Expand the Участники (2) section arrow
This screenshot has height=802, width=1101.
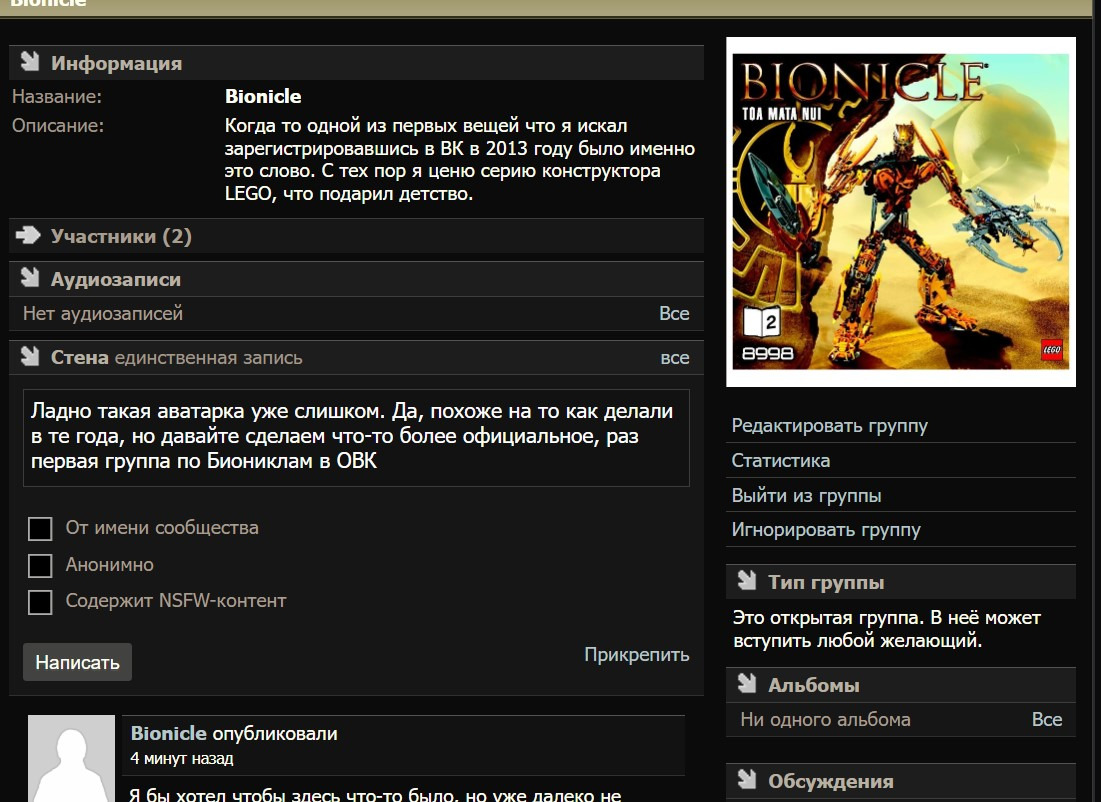pos(29,235)
